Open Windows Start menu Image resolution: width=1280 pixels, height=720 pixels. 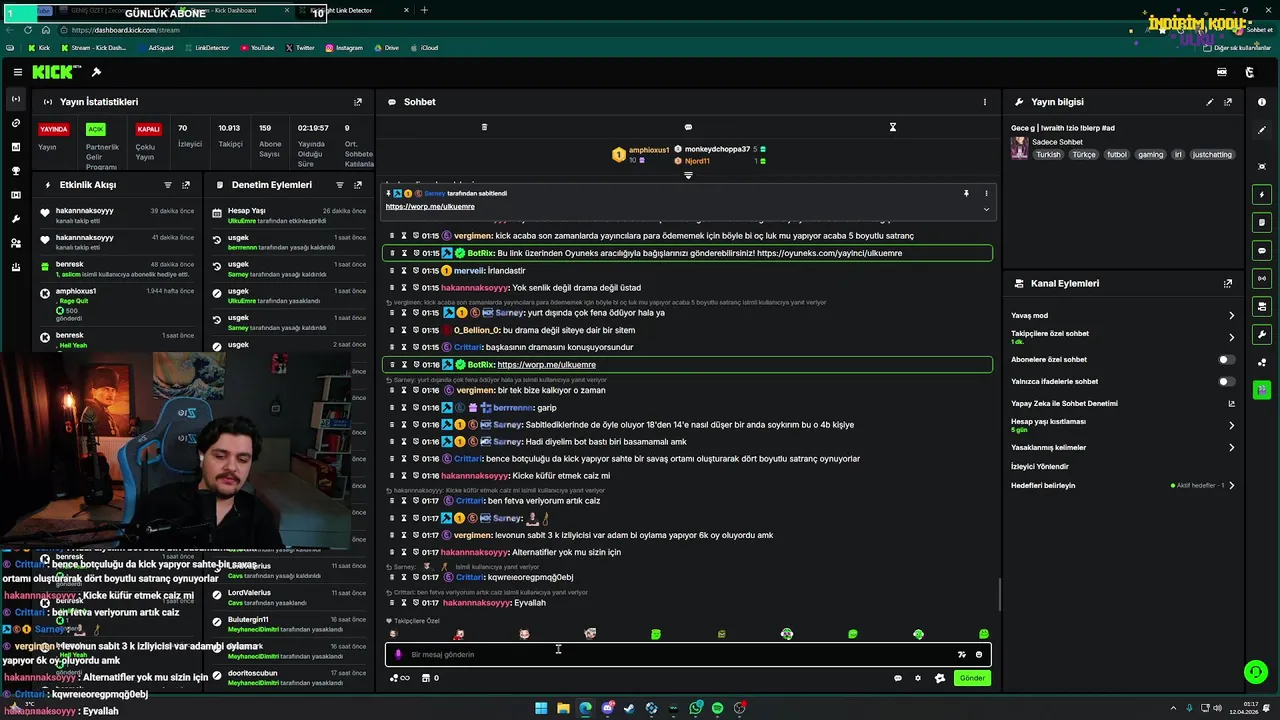541,708
